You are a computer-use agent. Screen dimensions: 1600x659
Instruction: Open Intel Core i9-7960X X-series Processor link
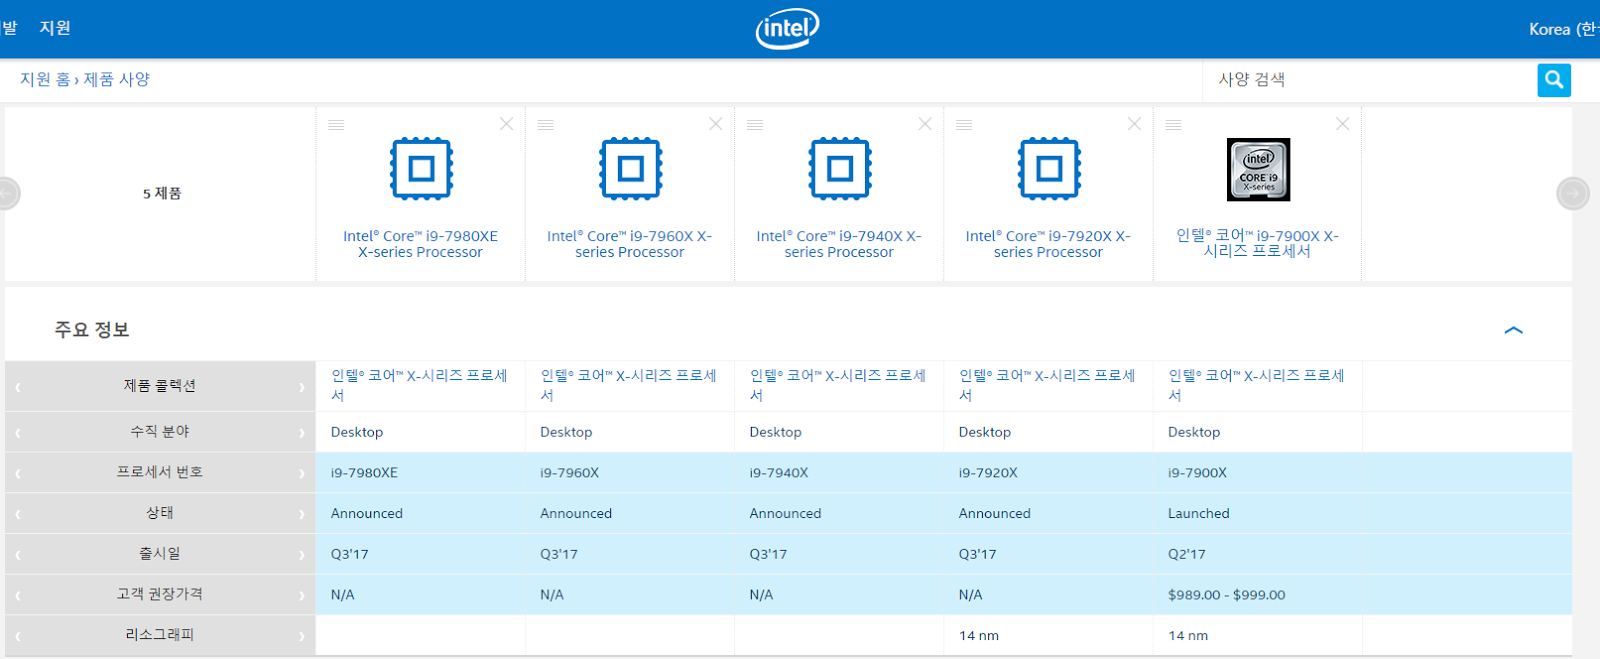point(630,244)
